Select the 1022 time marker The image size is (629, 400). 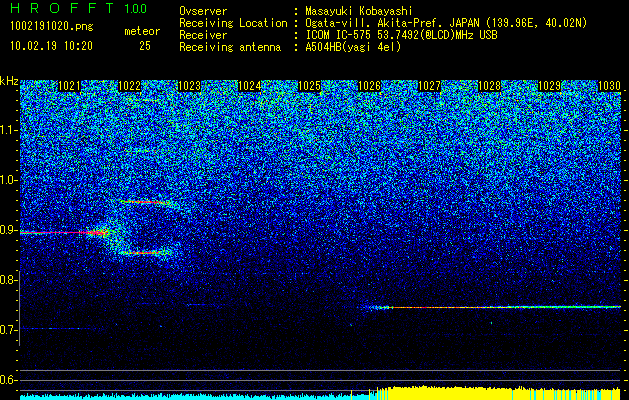click(x=130, y=86)
